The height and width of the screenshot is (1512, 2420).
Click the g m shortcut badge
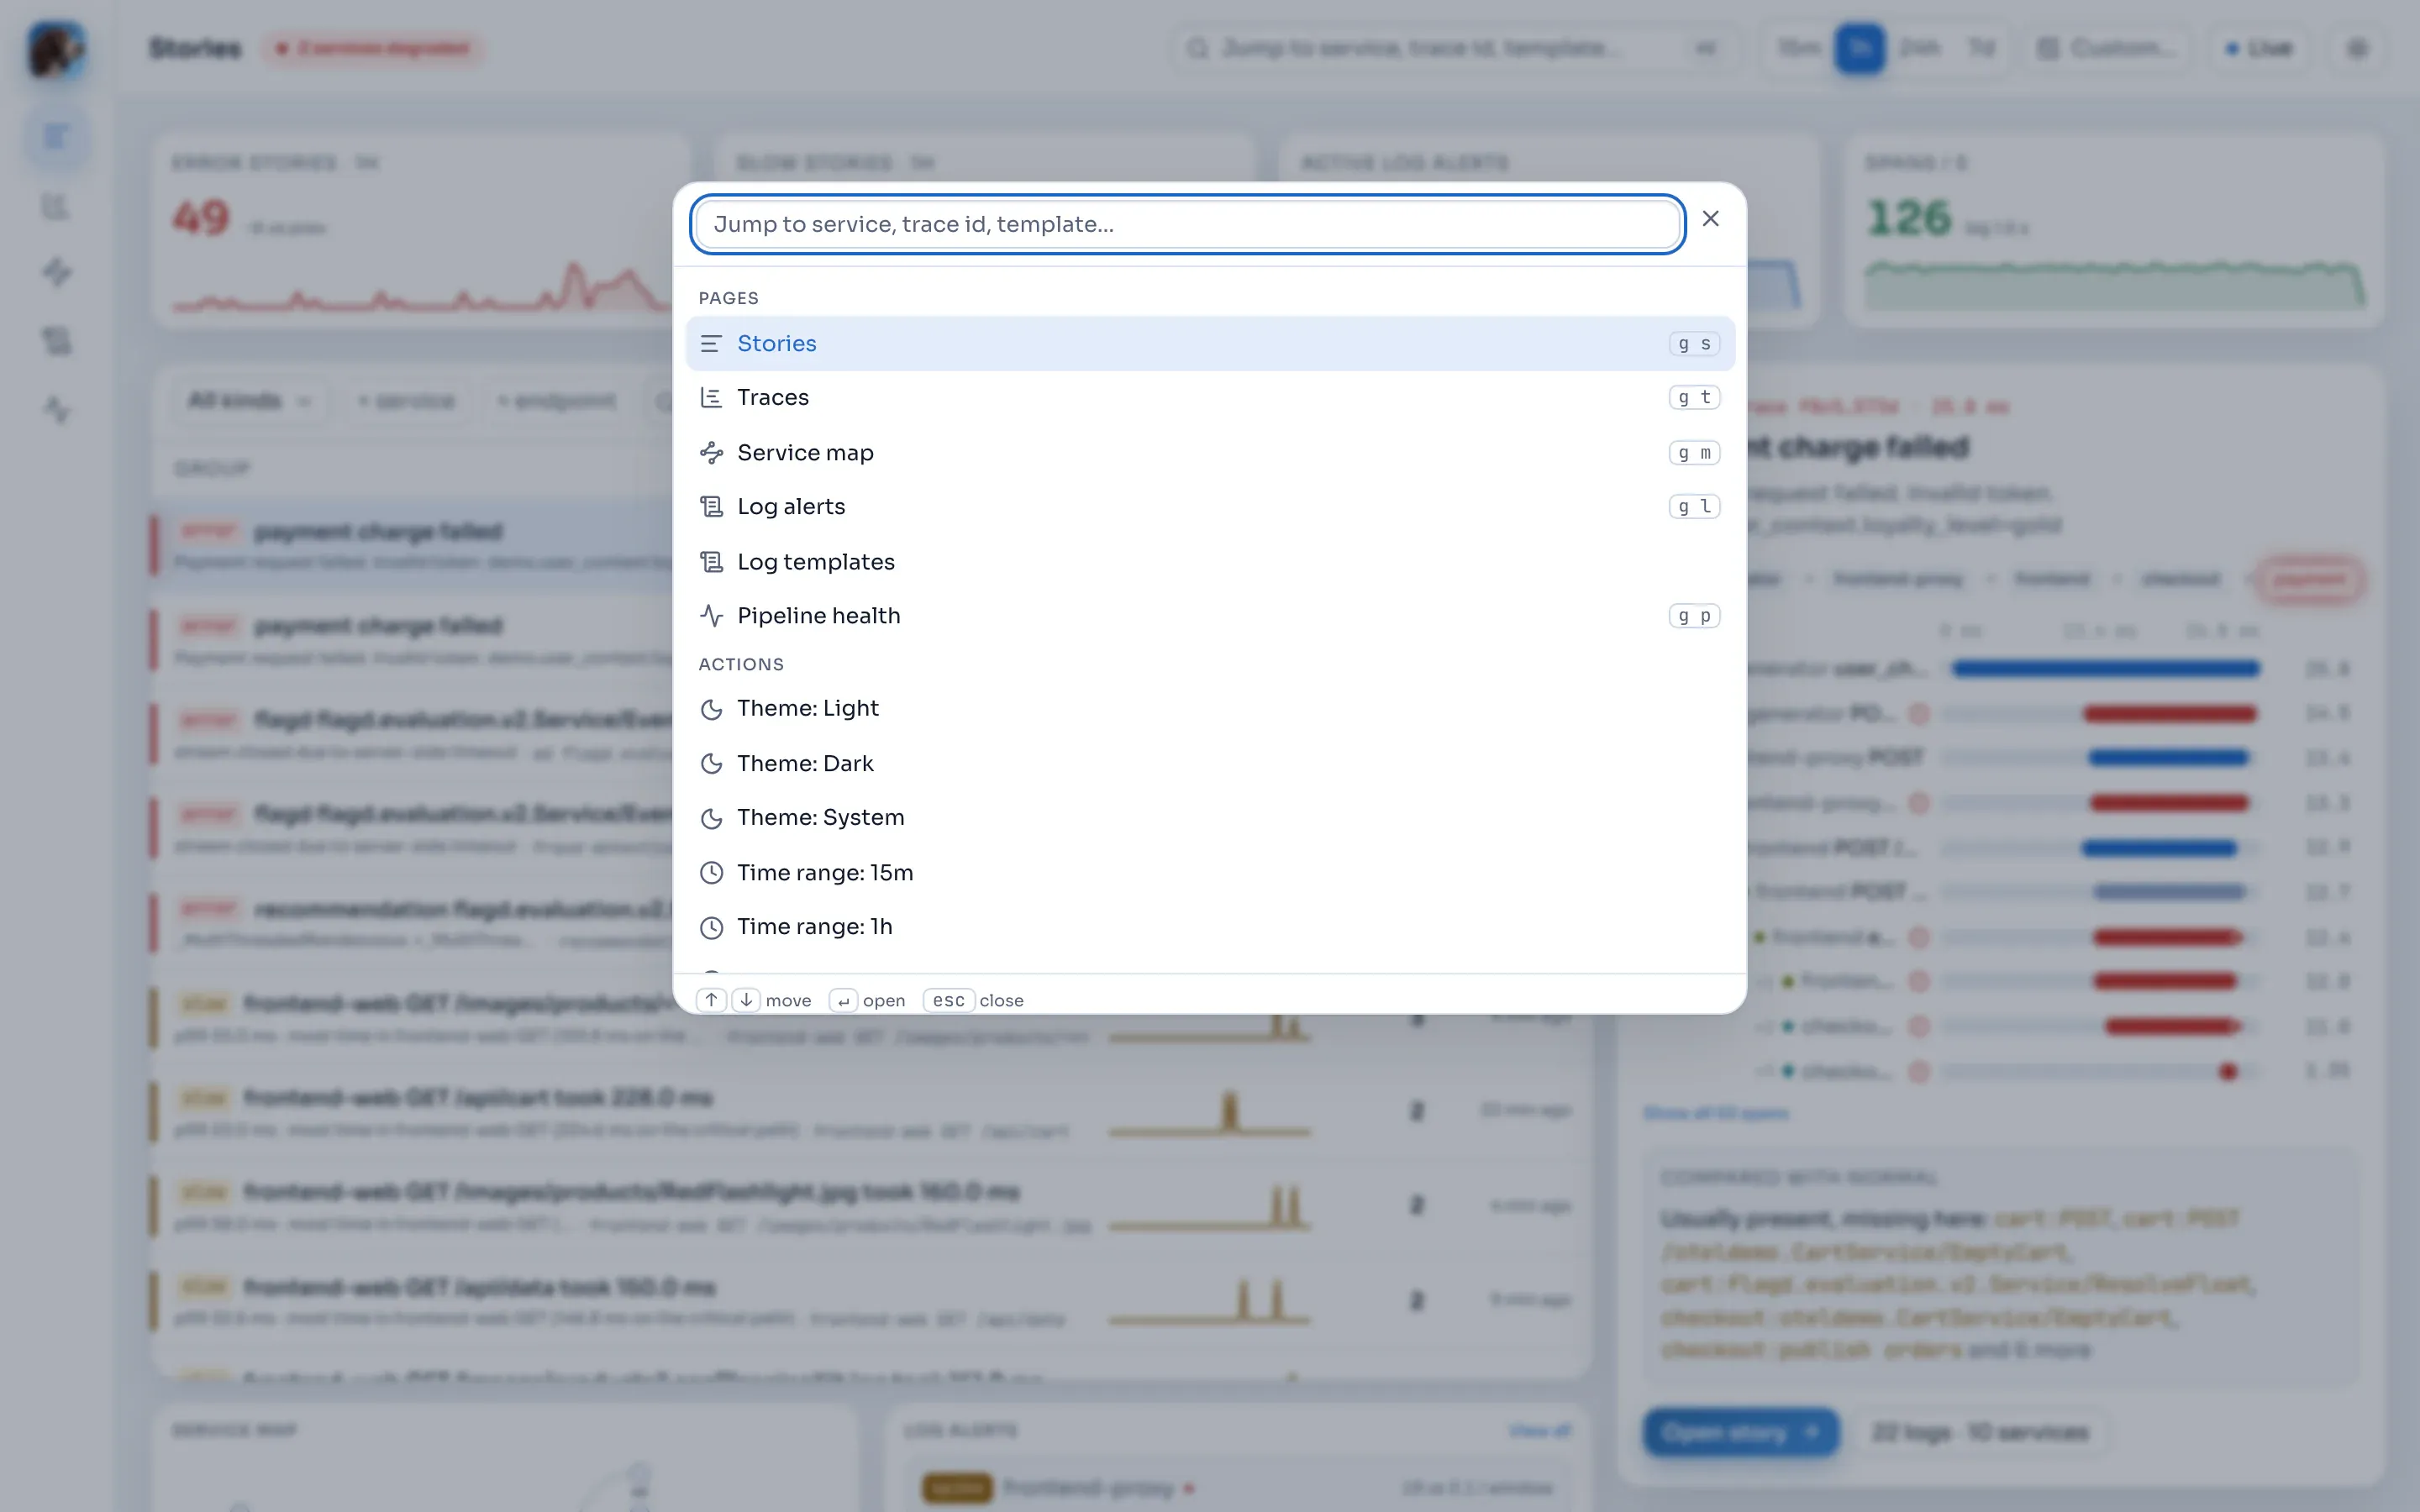pos(1694,453)
